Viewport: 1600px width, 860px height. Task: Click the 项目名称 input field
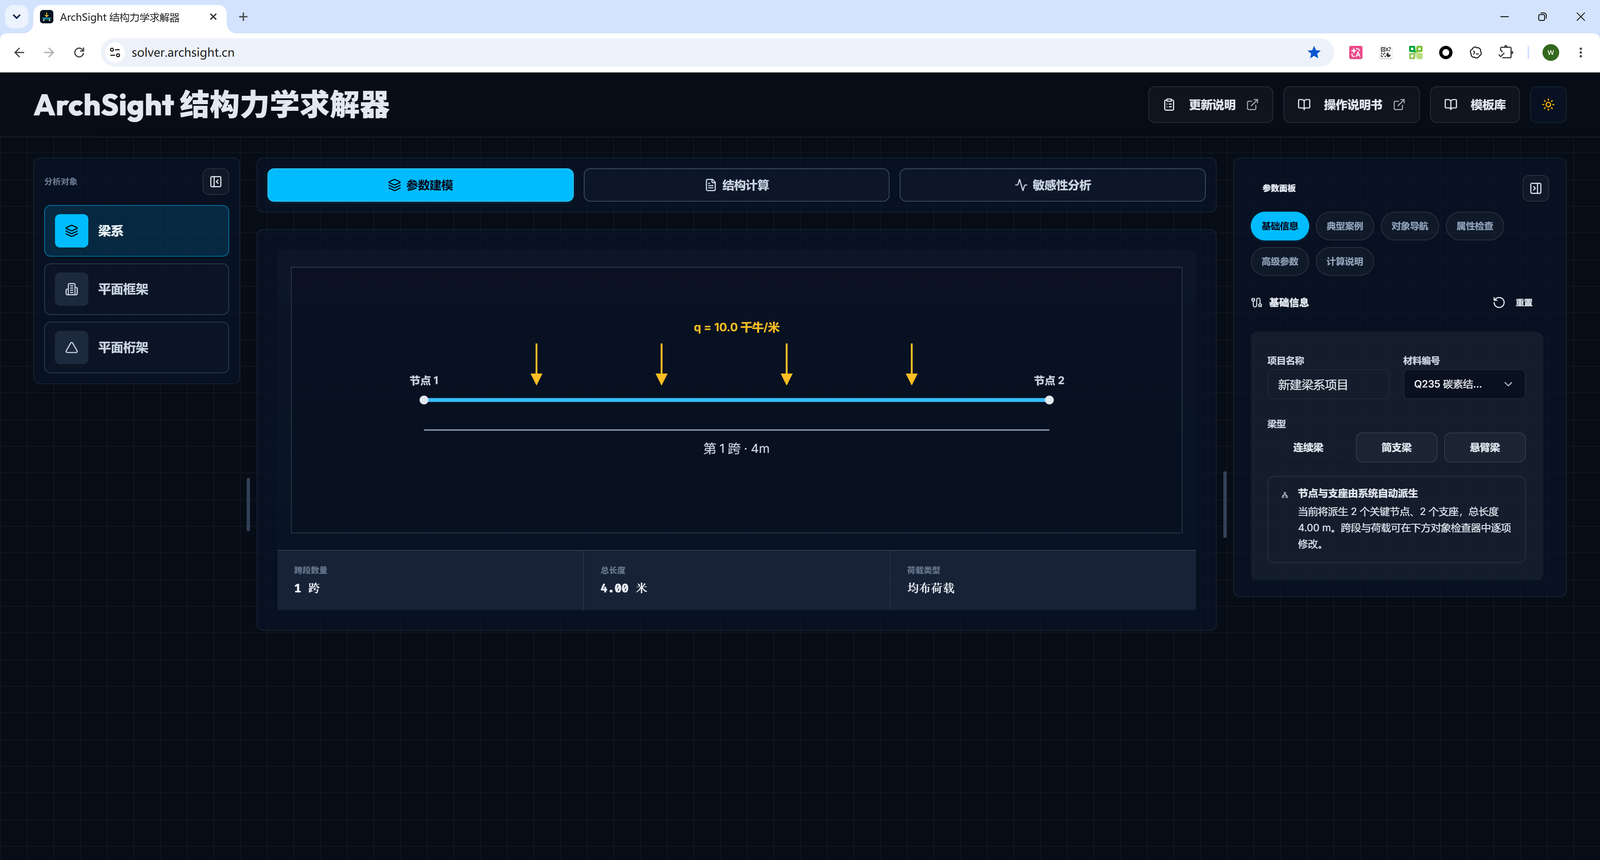coord(1328,384)
